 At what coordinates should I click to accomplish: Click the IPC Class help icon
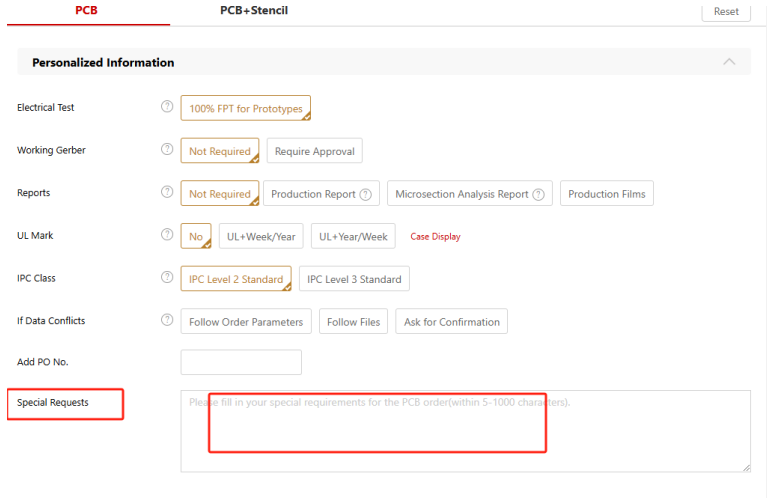pos(167,278)
